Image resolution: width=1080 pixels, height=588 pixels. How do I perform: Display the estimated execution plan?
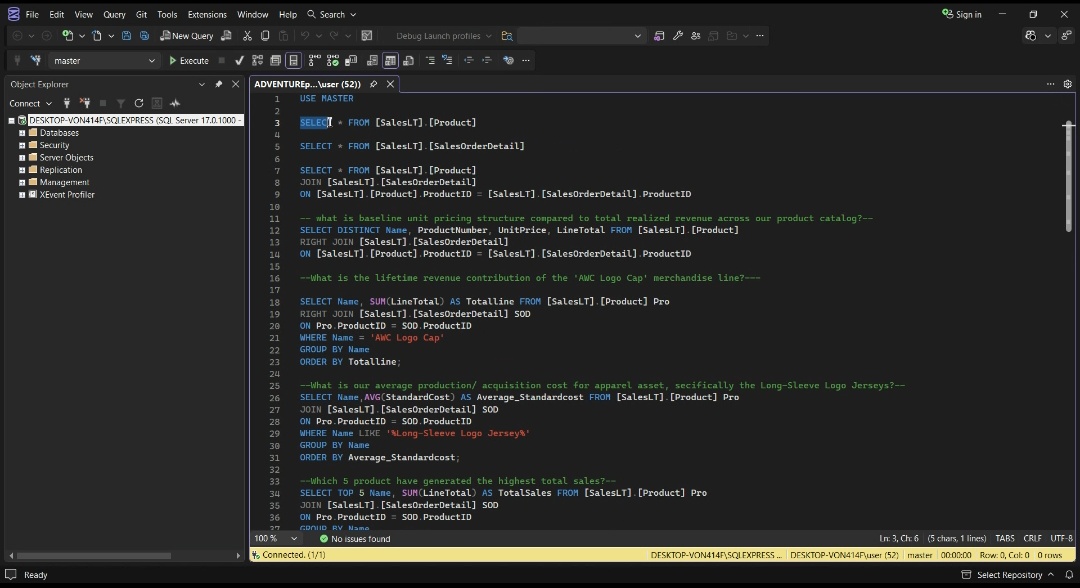tap(258, 61)
